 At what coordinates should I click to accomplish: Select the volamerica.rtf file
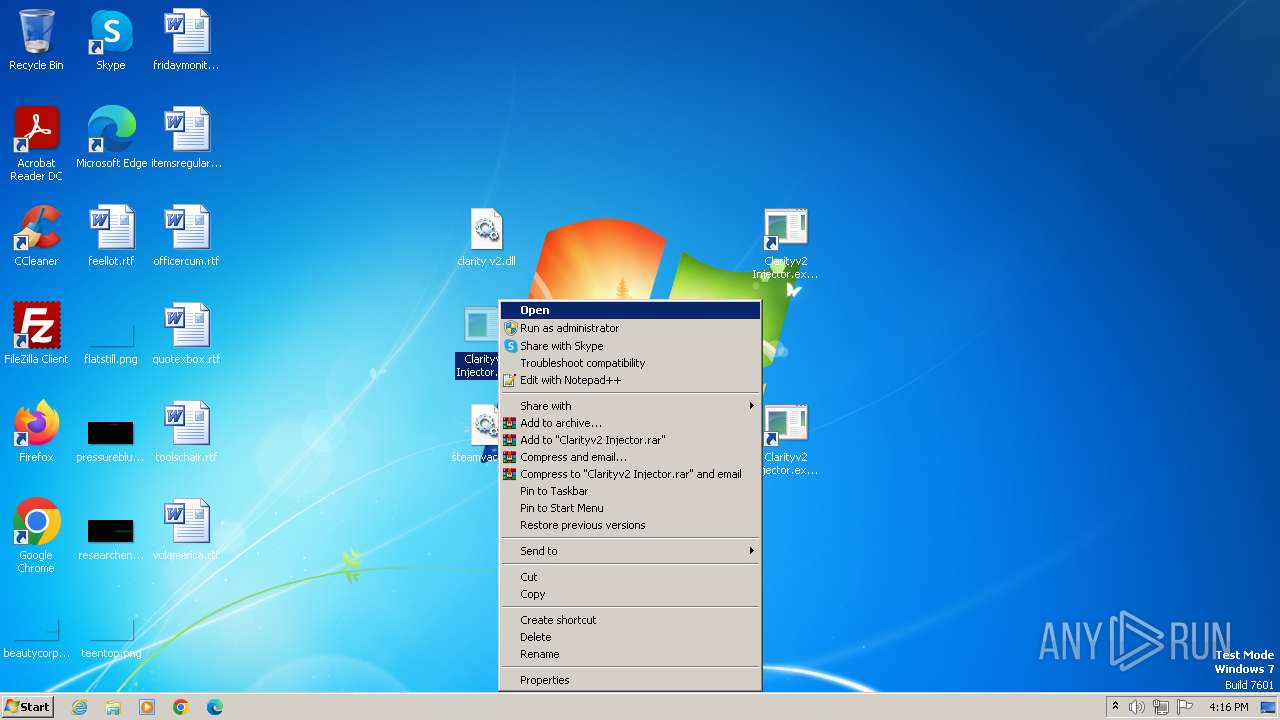point(186,530)
